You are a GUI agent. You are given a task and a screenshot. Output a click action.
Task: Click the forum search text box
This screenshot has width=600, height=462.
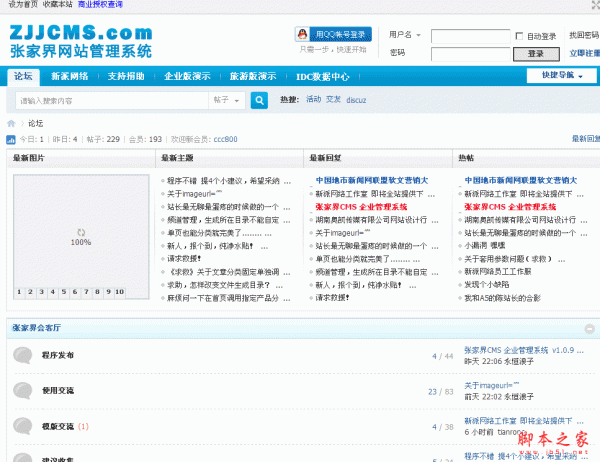(112, 101)
